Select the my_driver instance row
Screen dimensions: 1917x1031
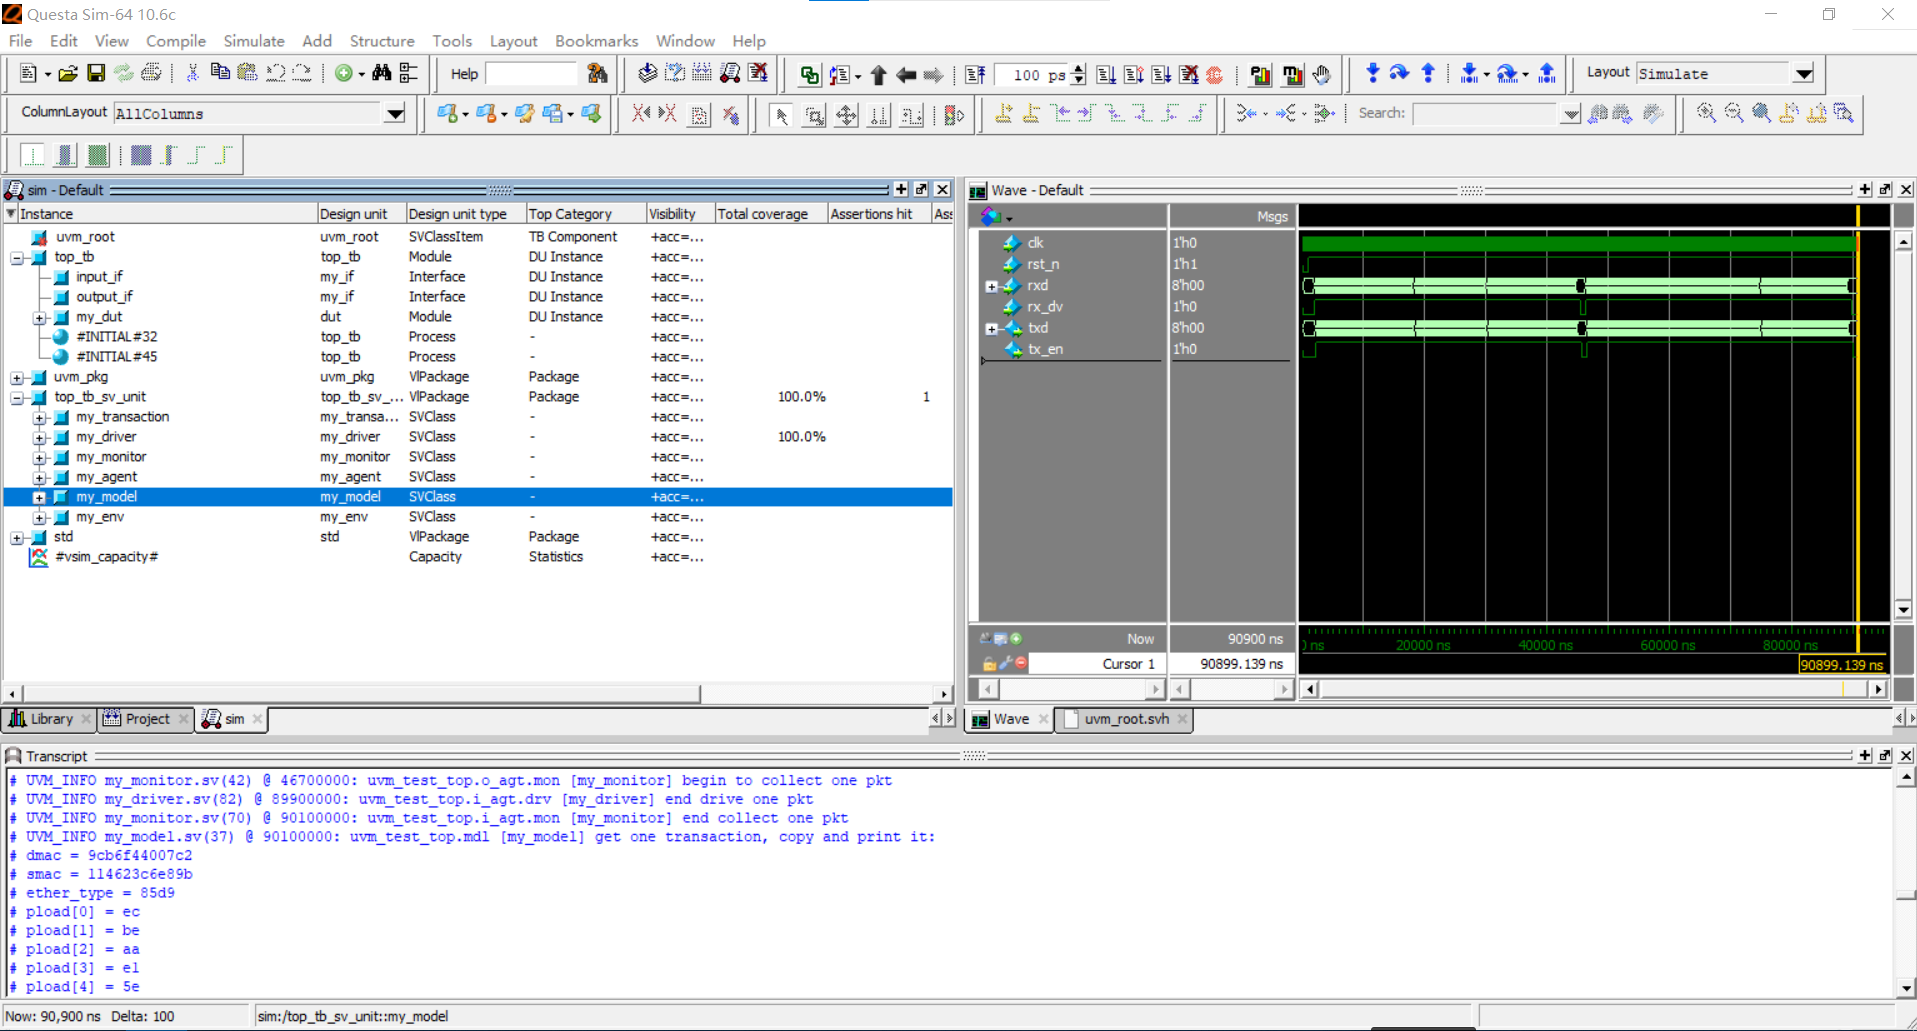[106, 437]
